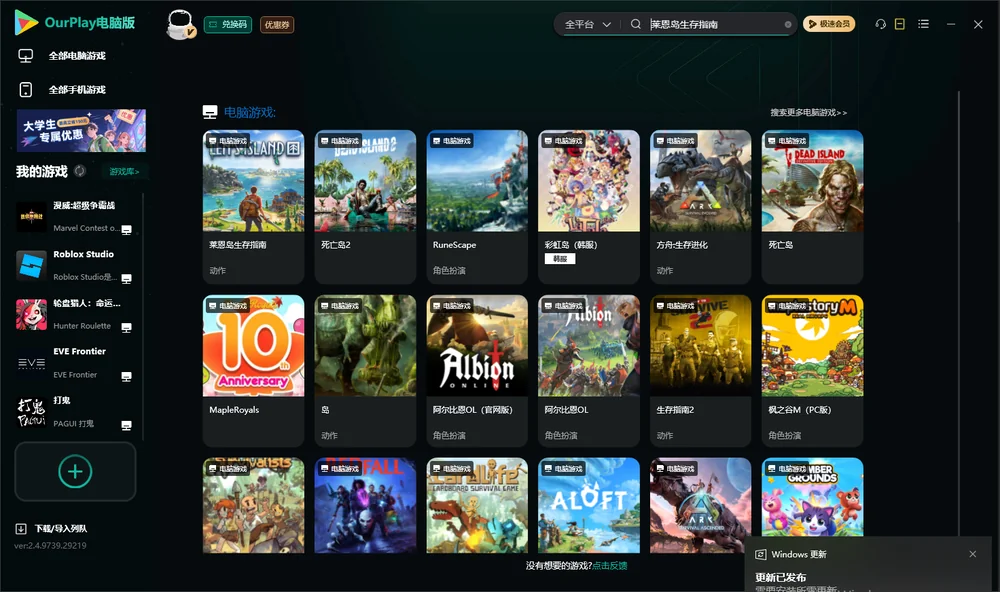Open the 优惠券 coupon button

click(x=277, y=25)
